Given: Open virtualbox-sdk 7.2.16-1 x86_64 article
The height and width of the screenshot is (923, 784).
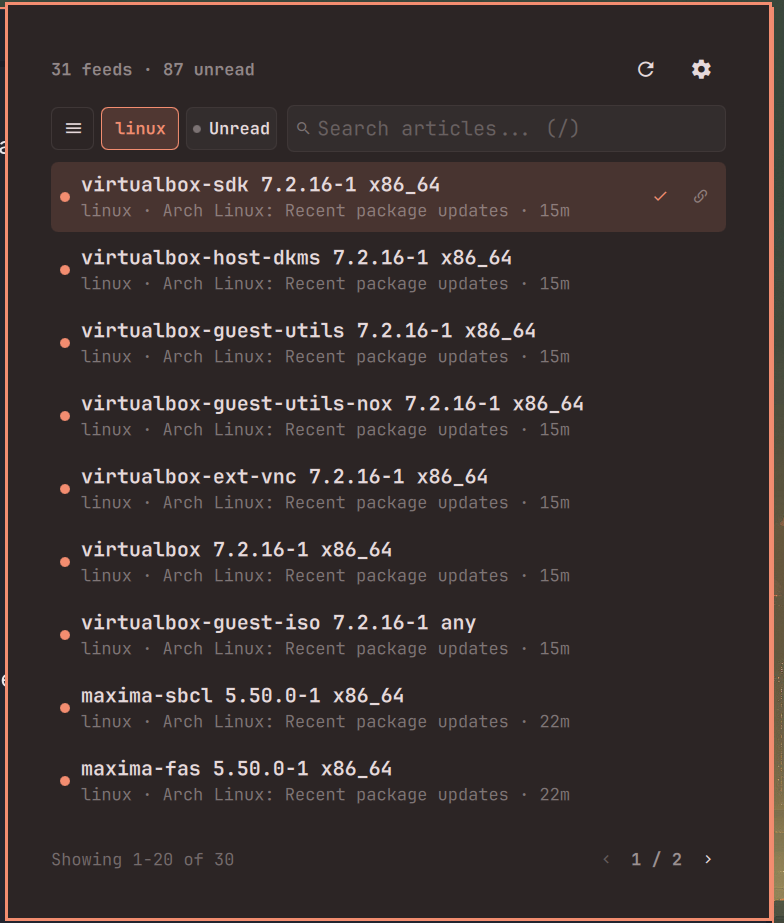Looking at the screenshot, I should tap(388, 197).
